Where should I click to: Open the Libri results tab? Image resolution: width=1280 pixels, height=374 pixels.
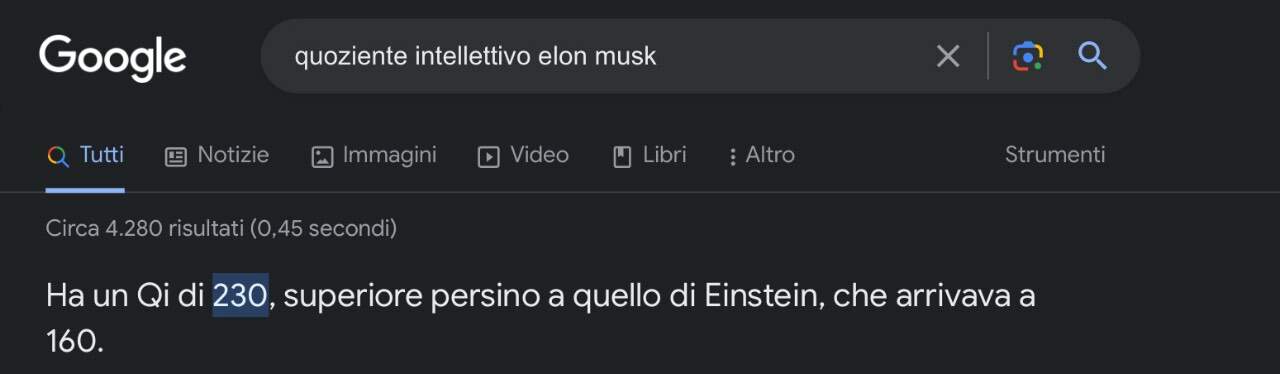click(x=649, y=155)
